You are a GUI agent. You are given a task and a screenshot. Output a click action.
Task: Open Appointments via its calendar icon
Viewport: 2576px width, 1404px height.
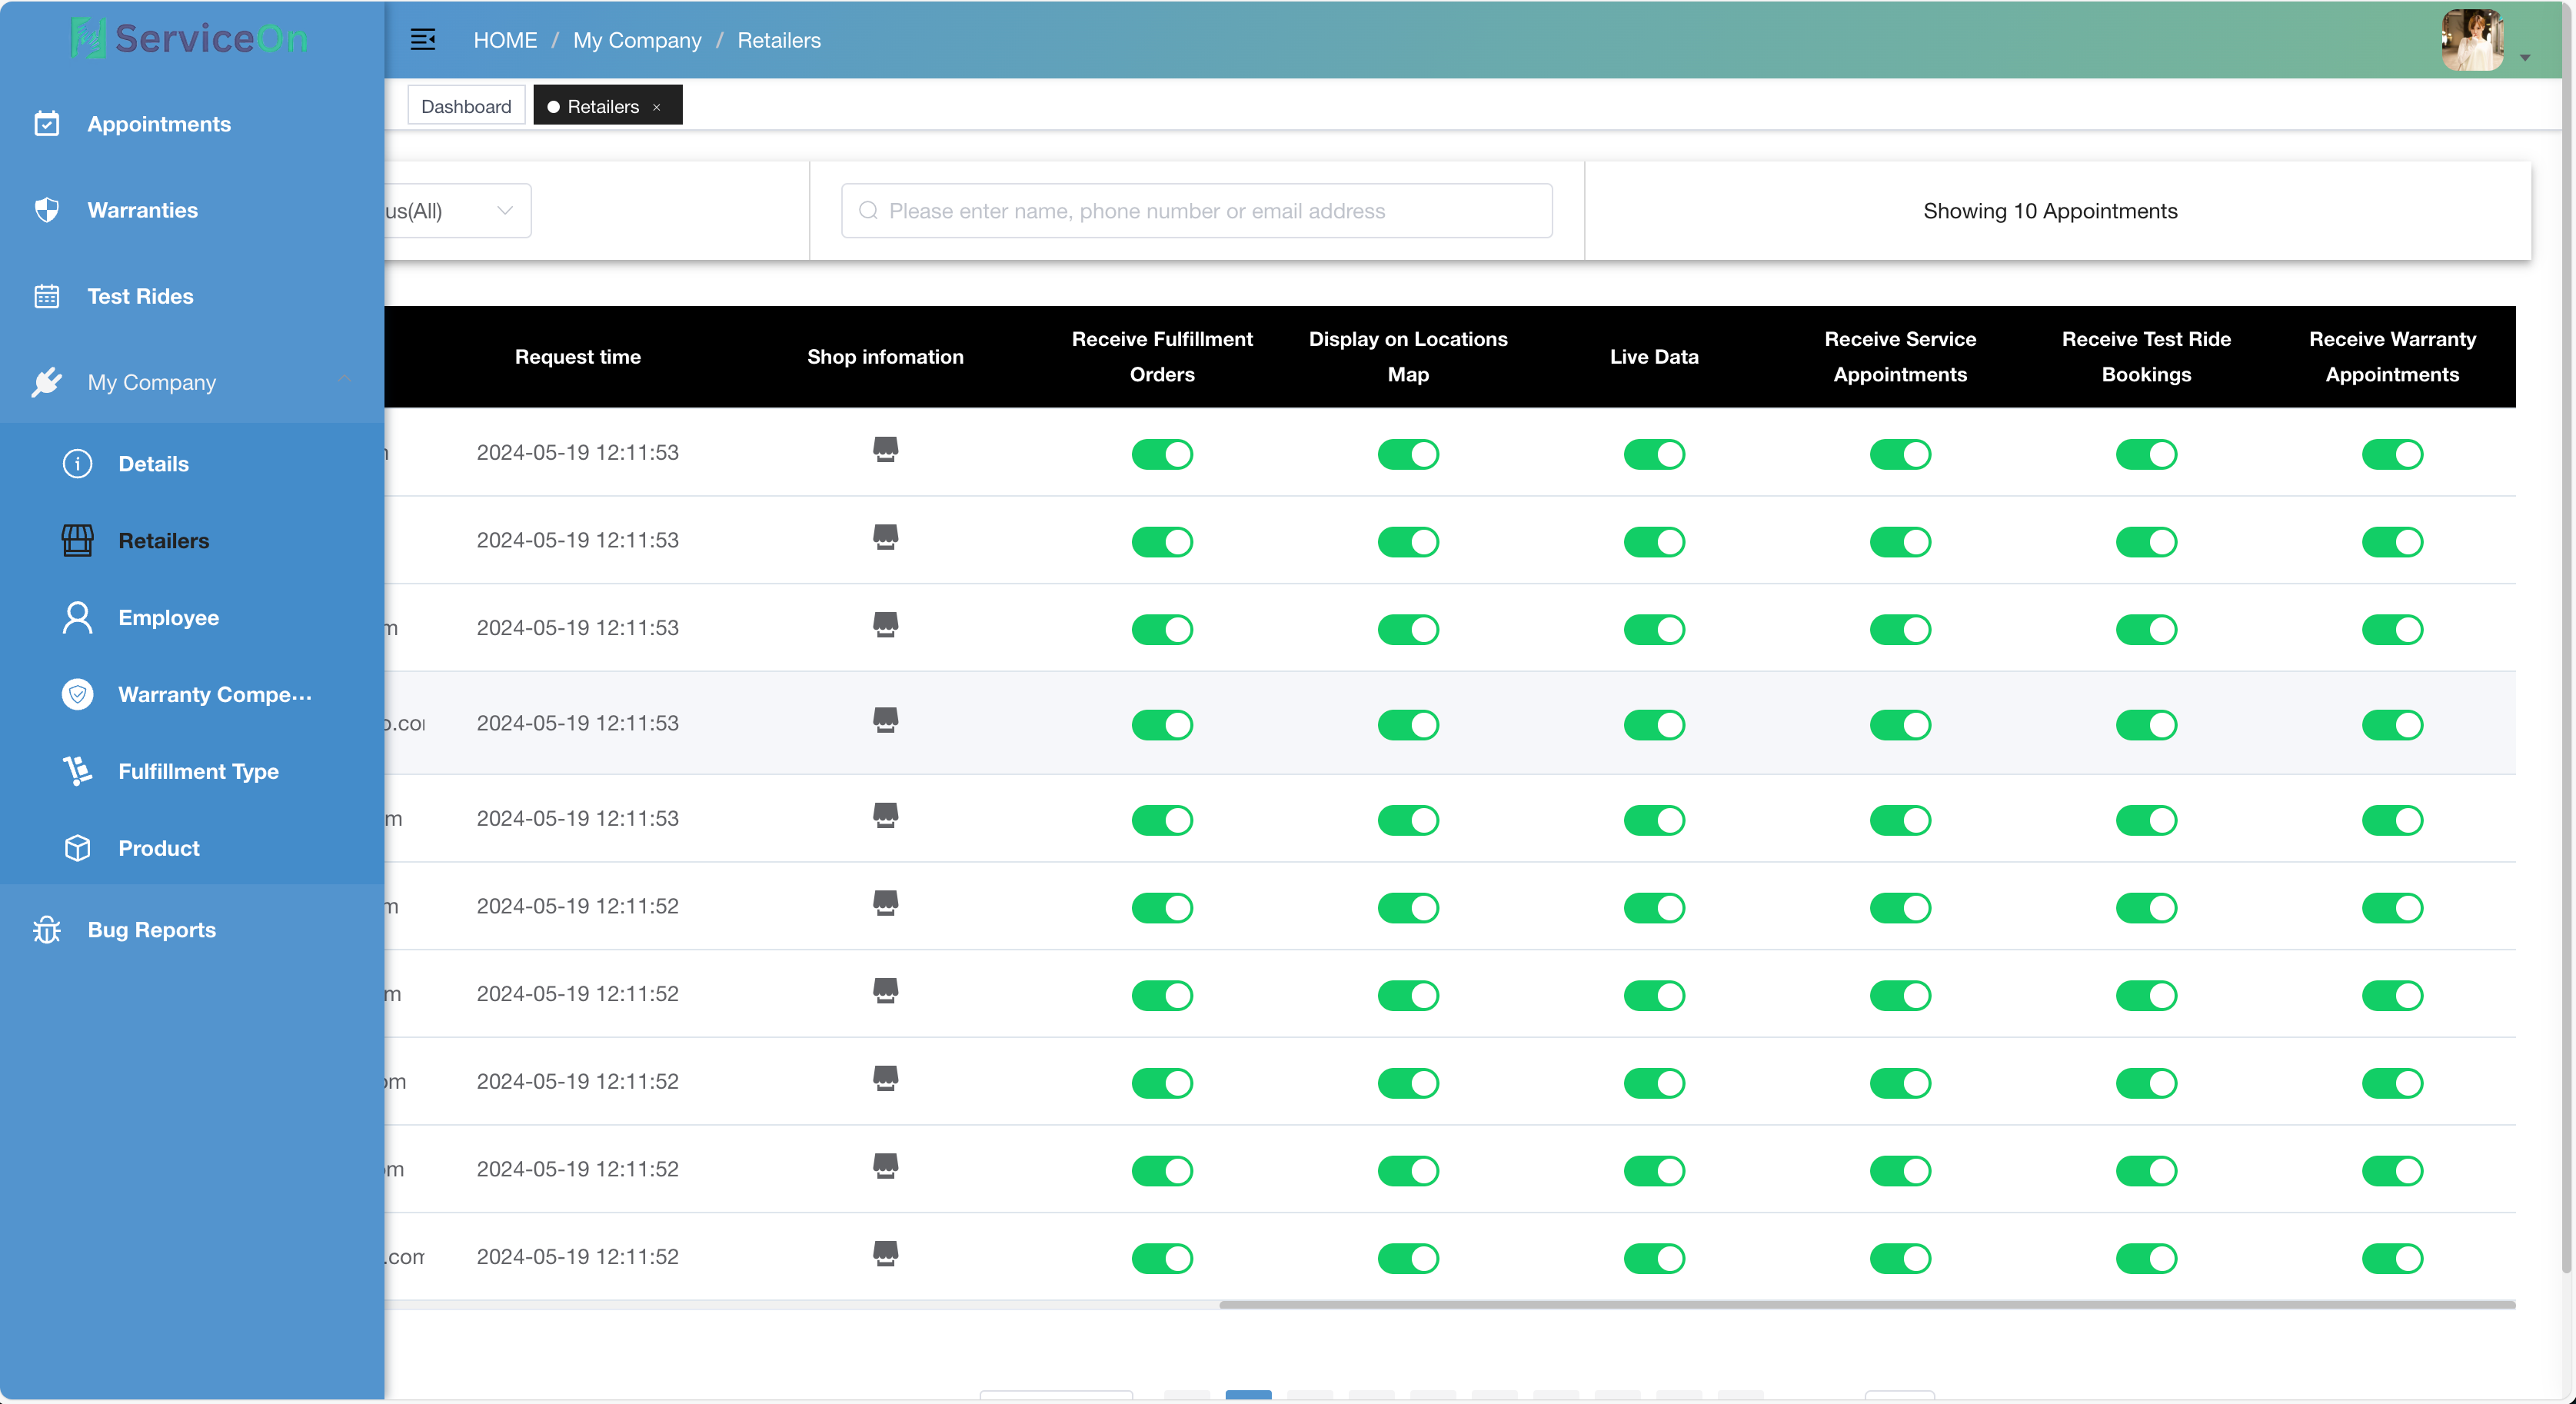(47, 124)
